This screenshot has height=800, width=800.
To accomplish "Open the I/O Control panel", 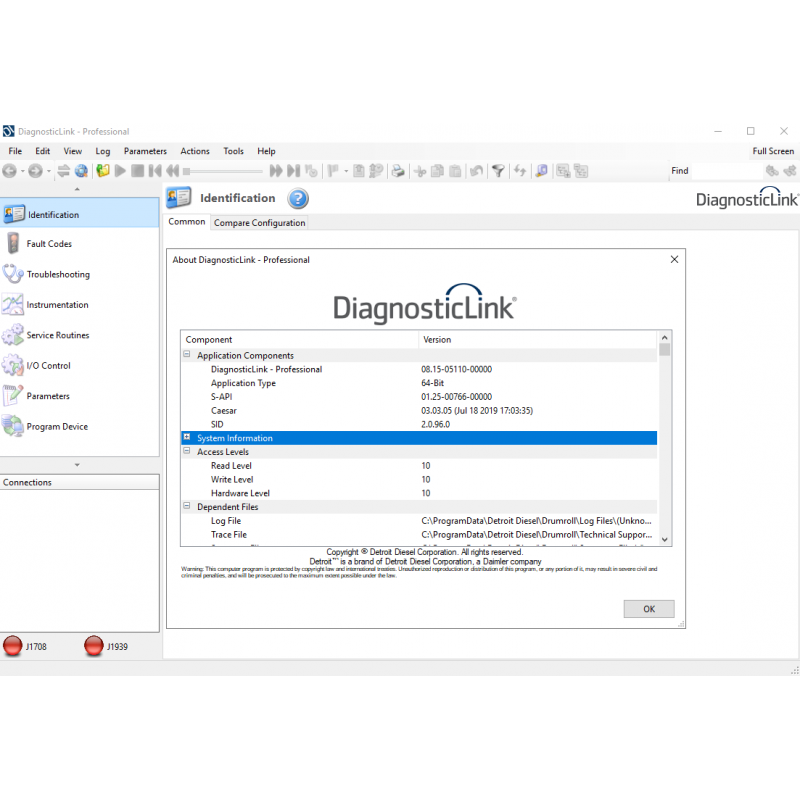I will (48, 366).
